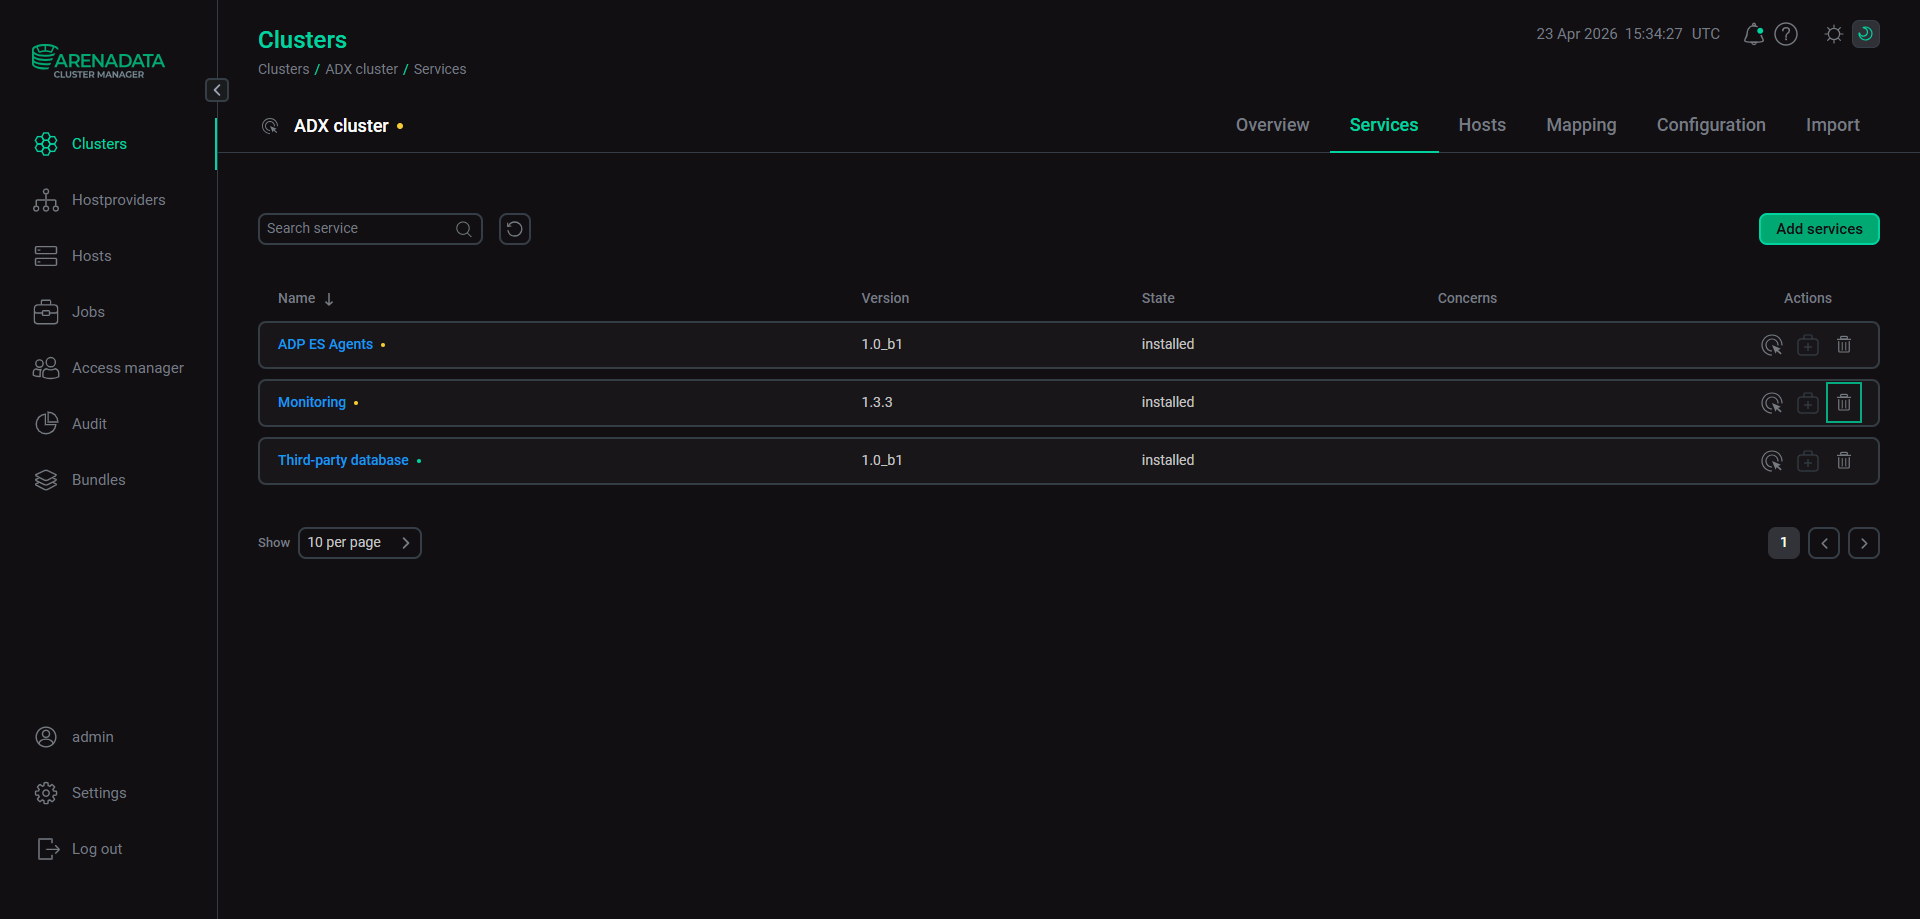
Task: Go to the previous page
Action: pyautogui.click(x=1824, y=543)
